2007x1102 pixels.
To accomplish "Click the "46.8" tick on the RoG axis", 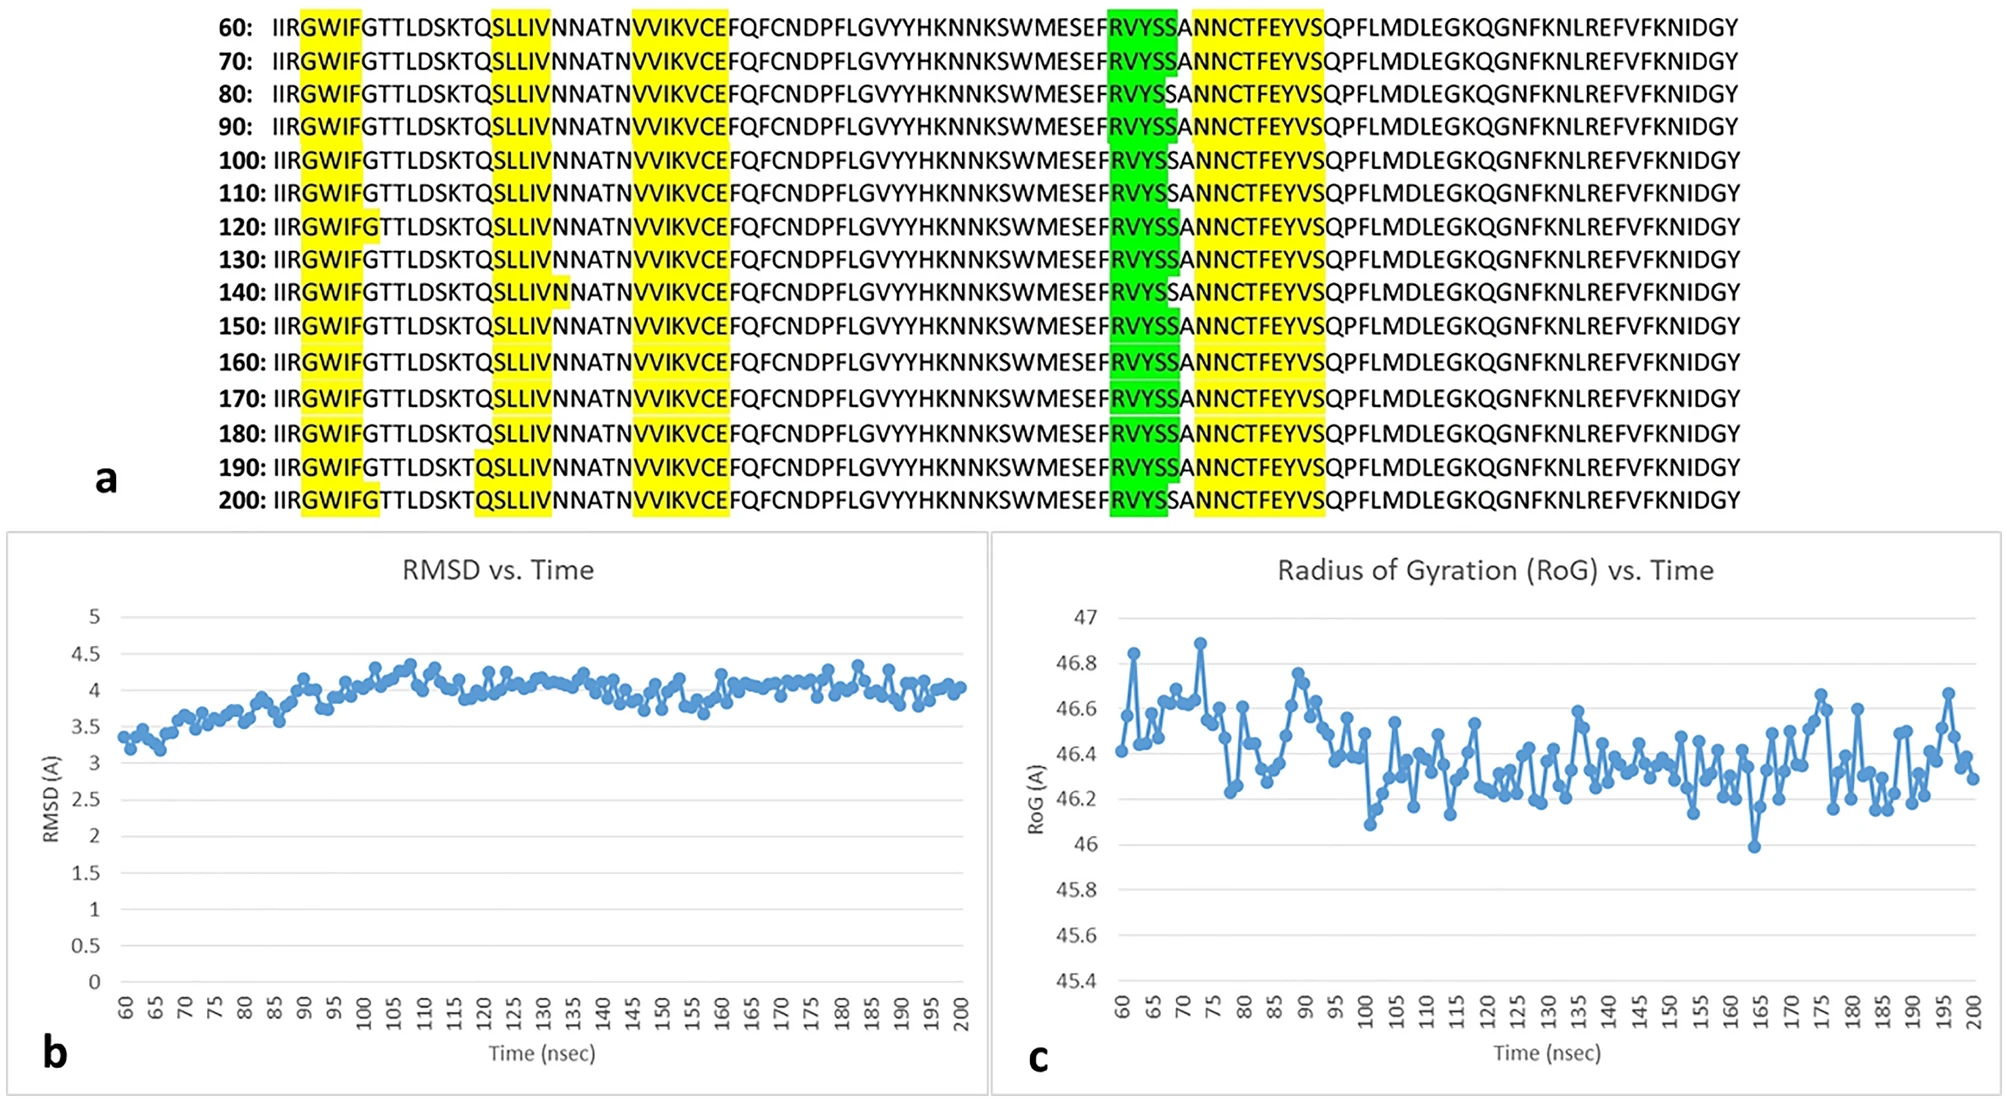I will pos(1076,663).
